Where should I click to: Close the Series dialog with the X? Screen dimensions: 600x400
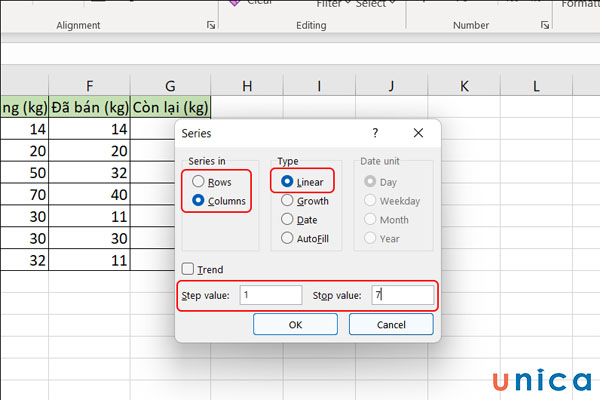(x=418, y=132)
